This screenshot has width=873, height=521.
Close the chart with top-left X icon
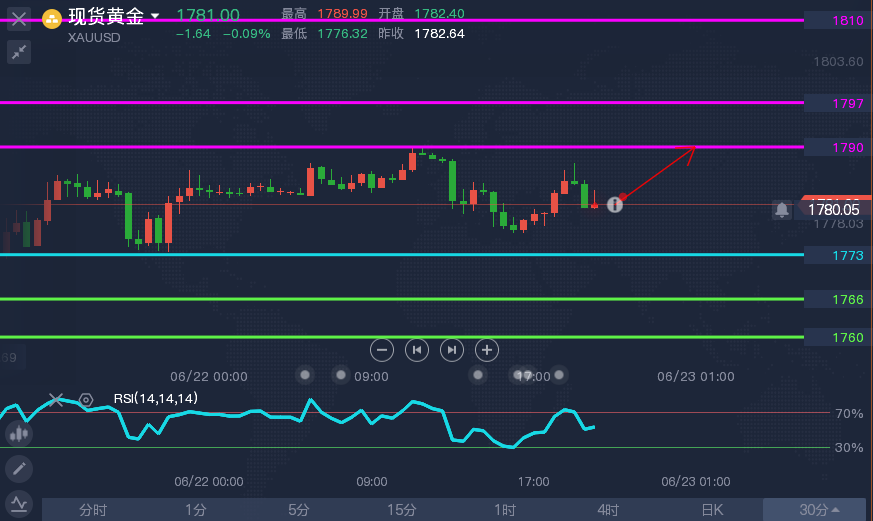point(19,19)
